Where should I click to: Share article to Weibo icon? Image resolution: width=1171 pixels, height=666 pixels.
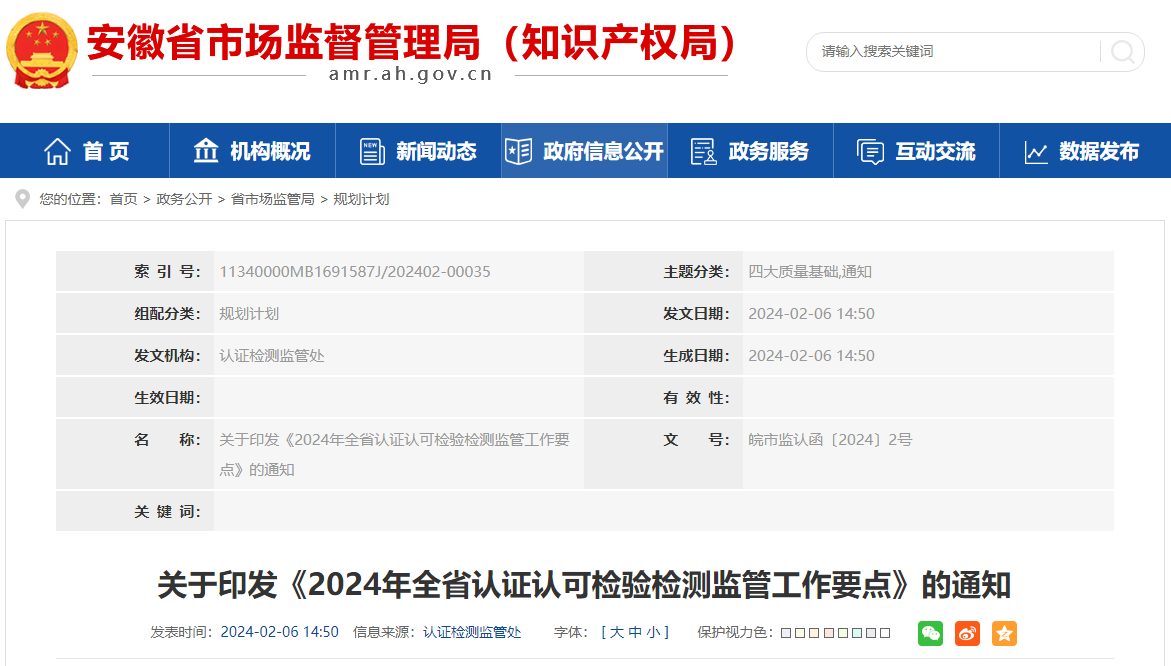pos(967,633)
